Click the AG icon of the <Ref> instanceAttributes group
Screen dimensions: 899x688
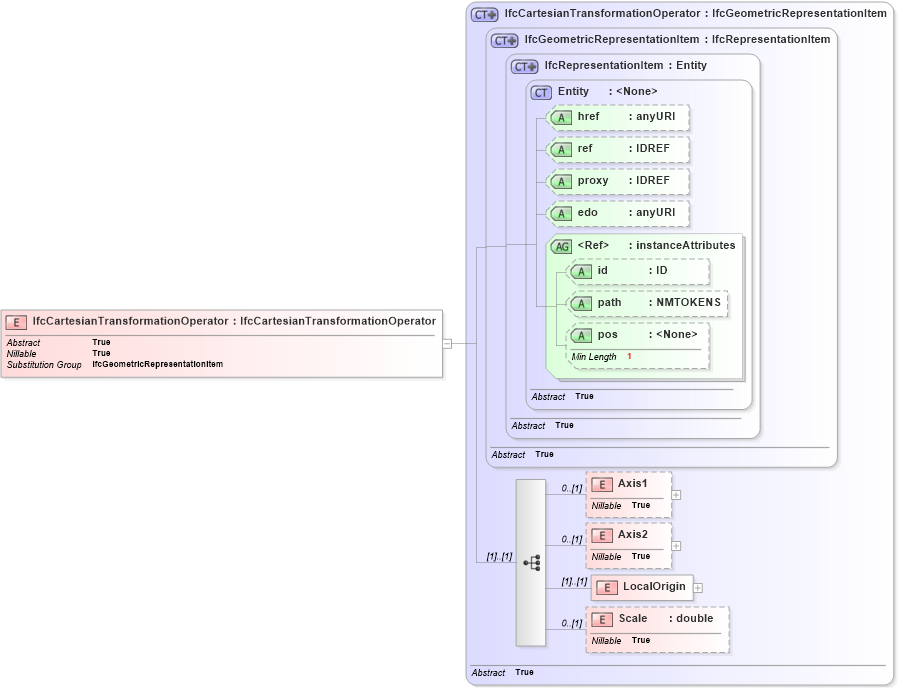coord(560,245)
